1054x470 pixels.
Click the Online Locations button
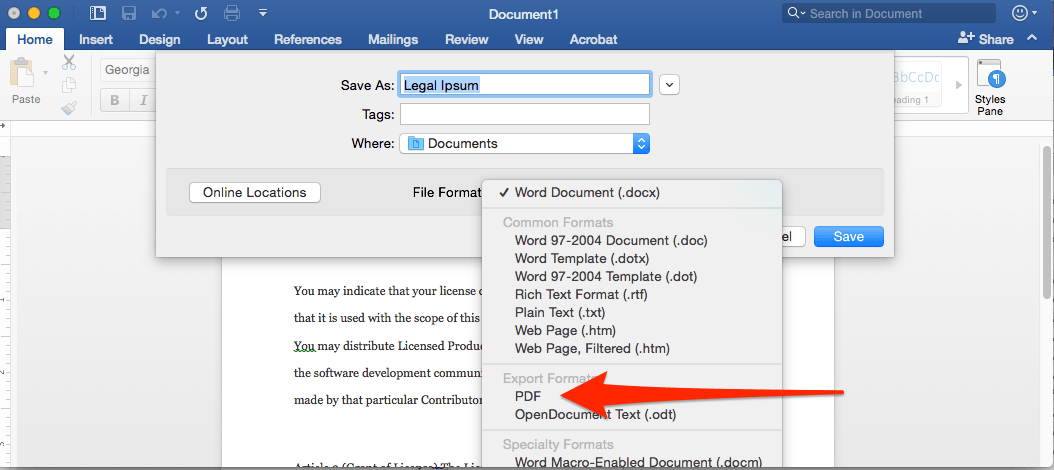255,192
